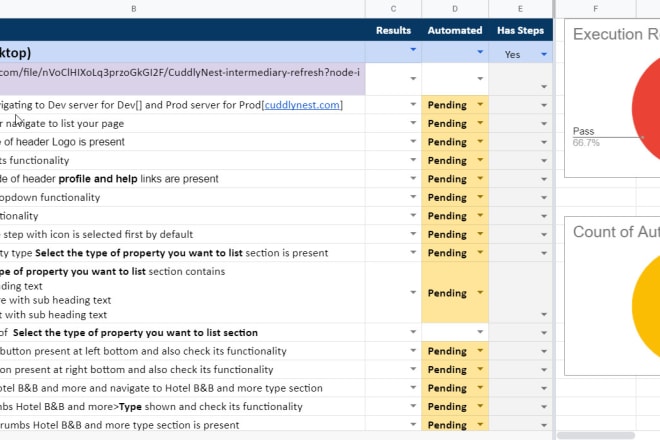This screenshot has height=440, width=660.
Task: Open the Results column filter icon
Action: coord(413,50)
